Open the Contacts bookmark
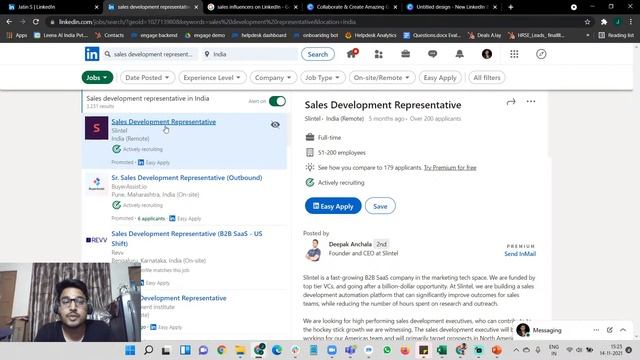Screen dimensions: 640x360 (109, 36)
